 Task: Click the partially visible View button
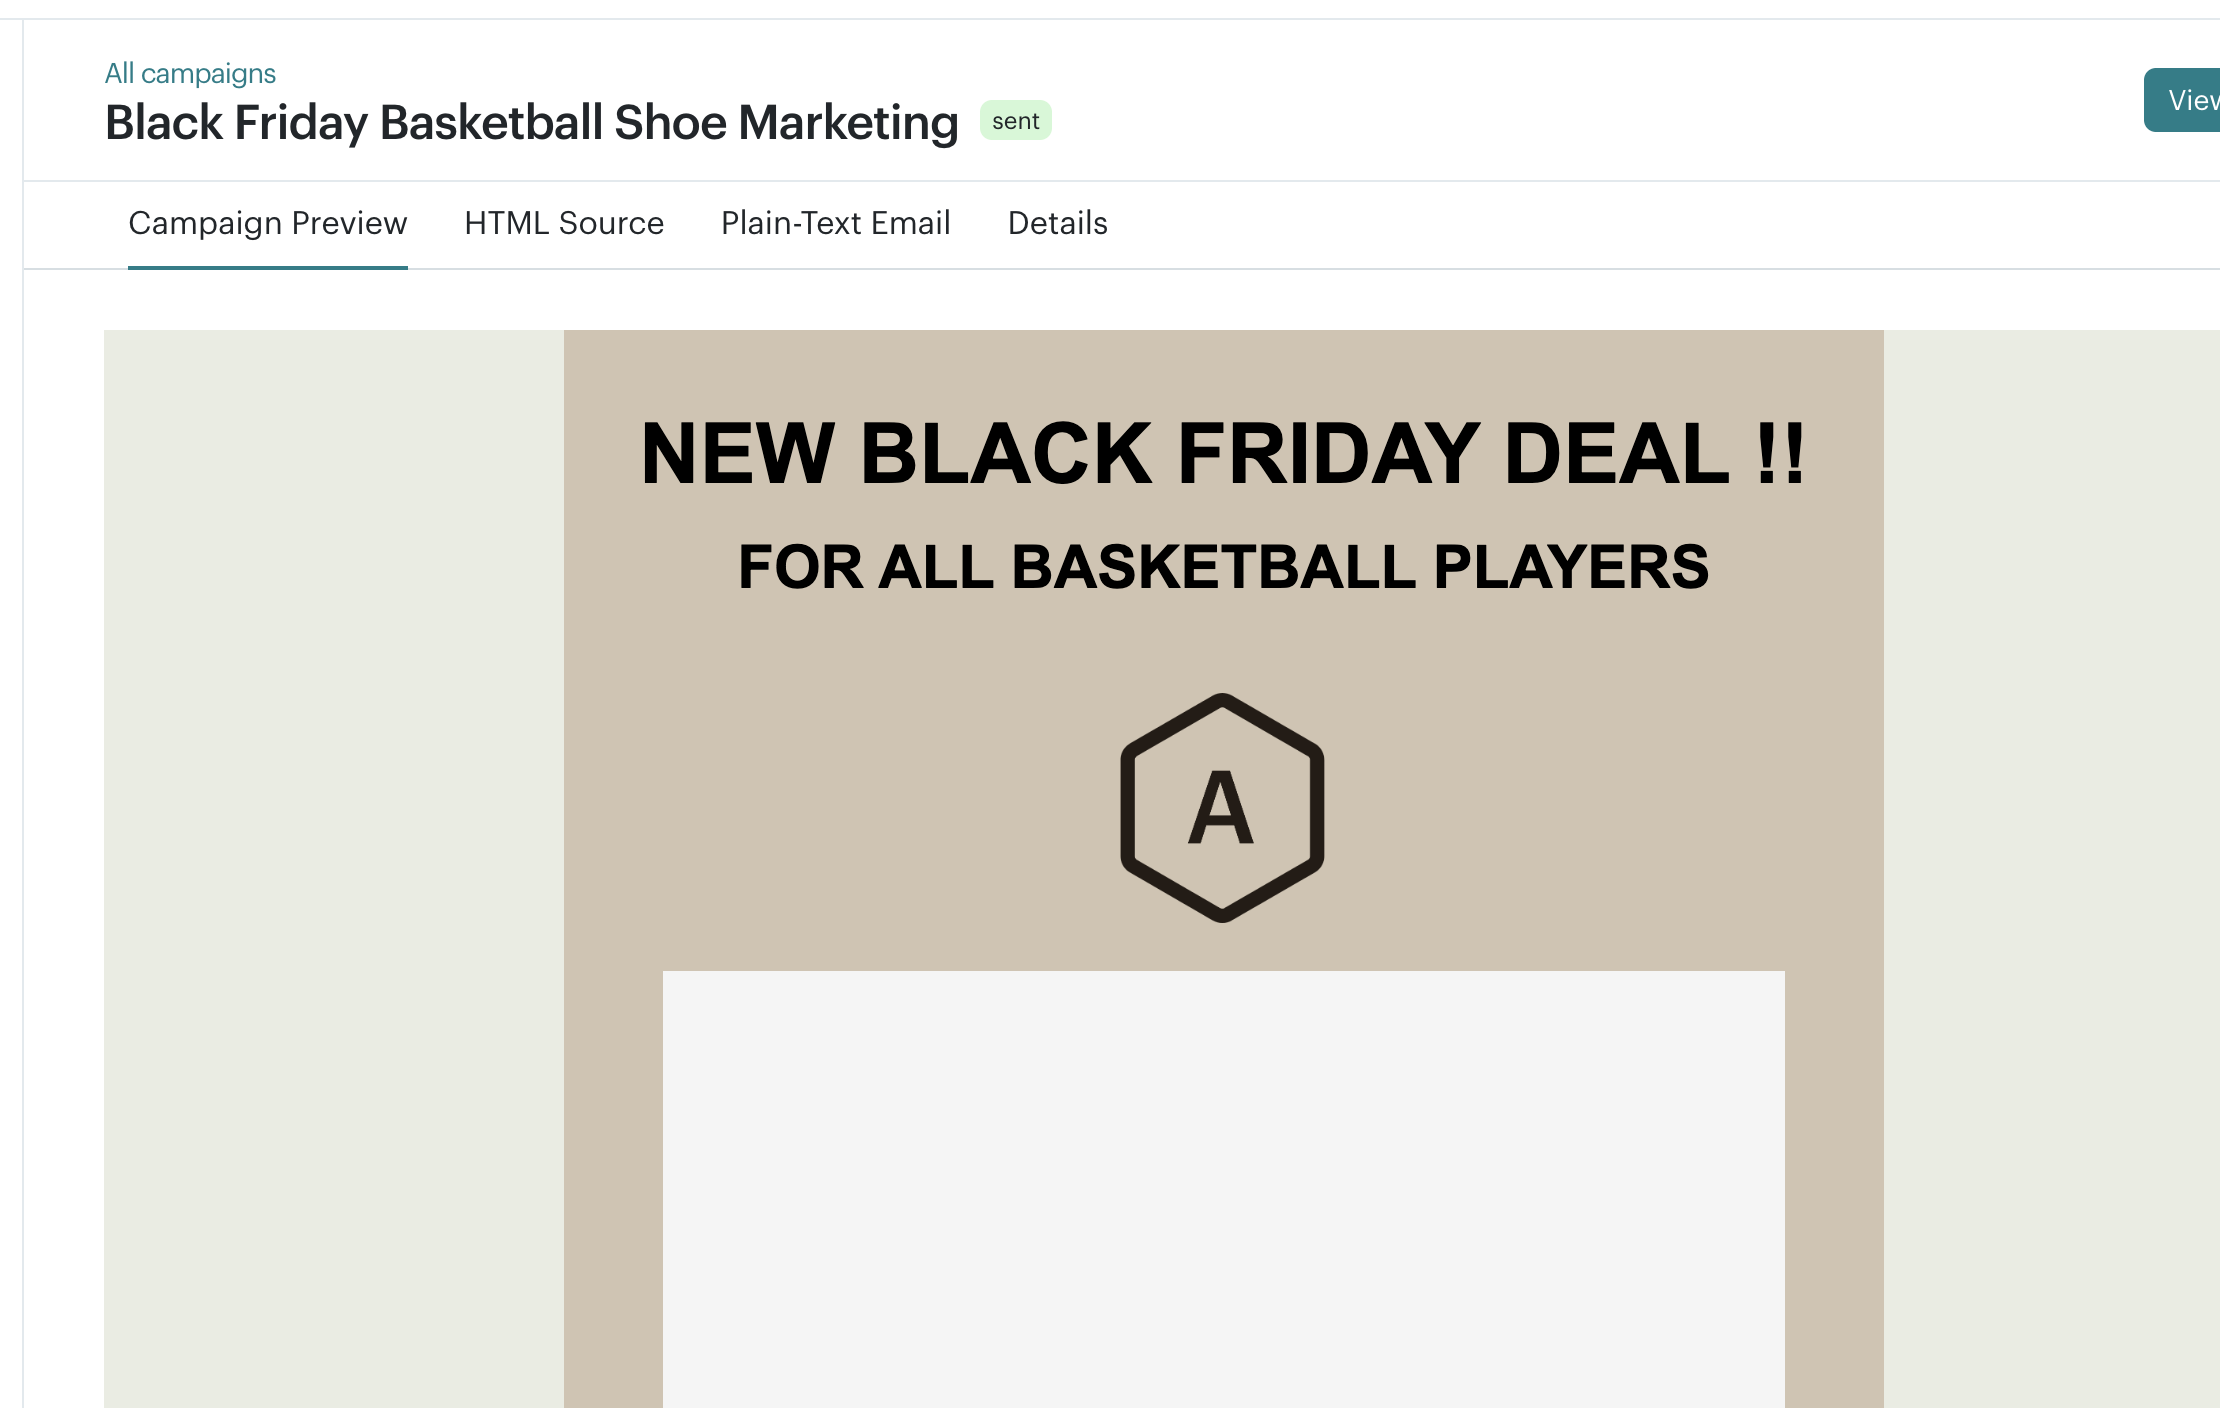pos(2184,100)
